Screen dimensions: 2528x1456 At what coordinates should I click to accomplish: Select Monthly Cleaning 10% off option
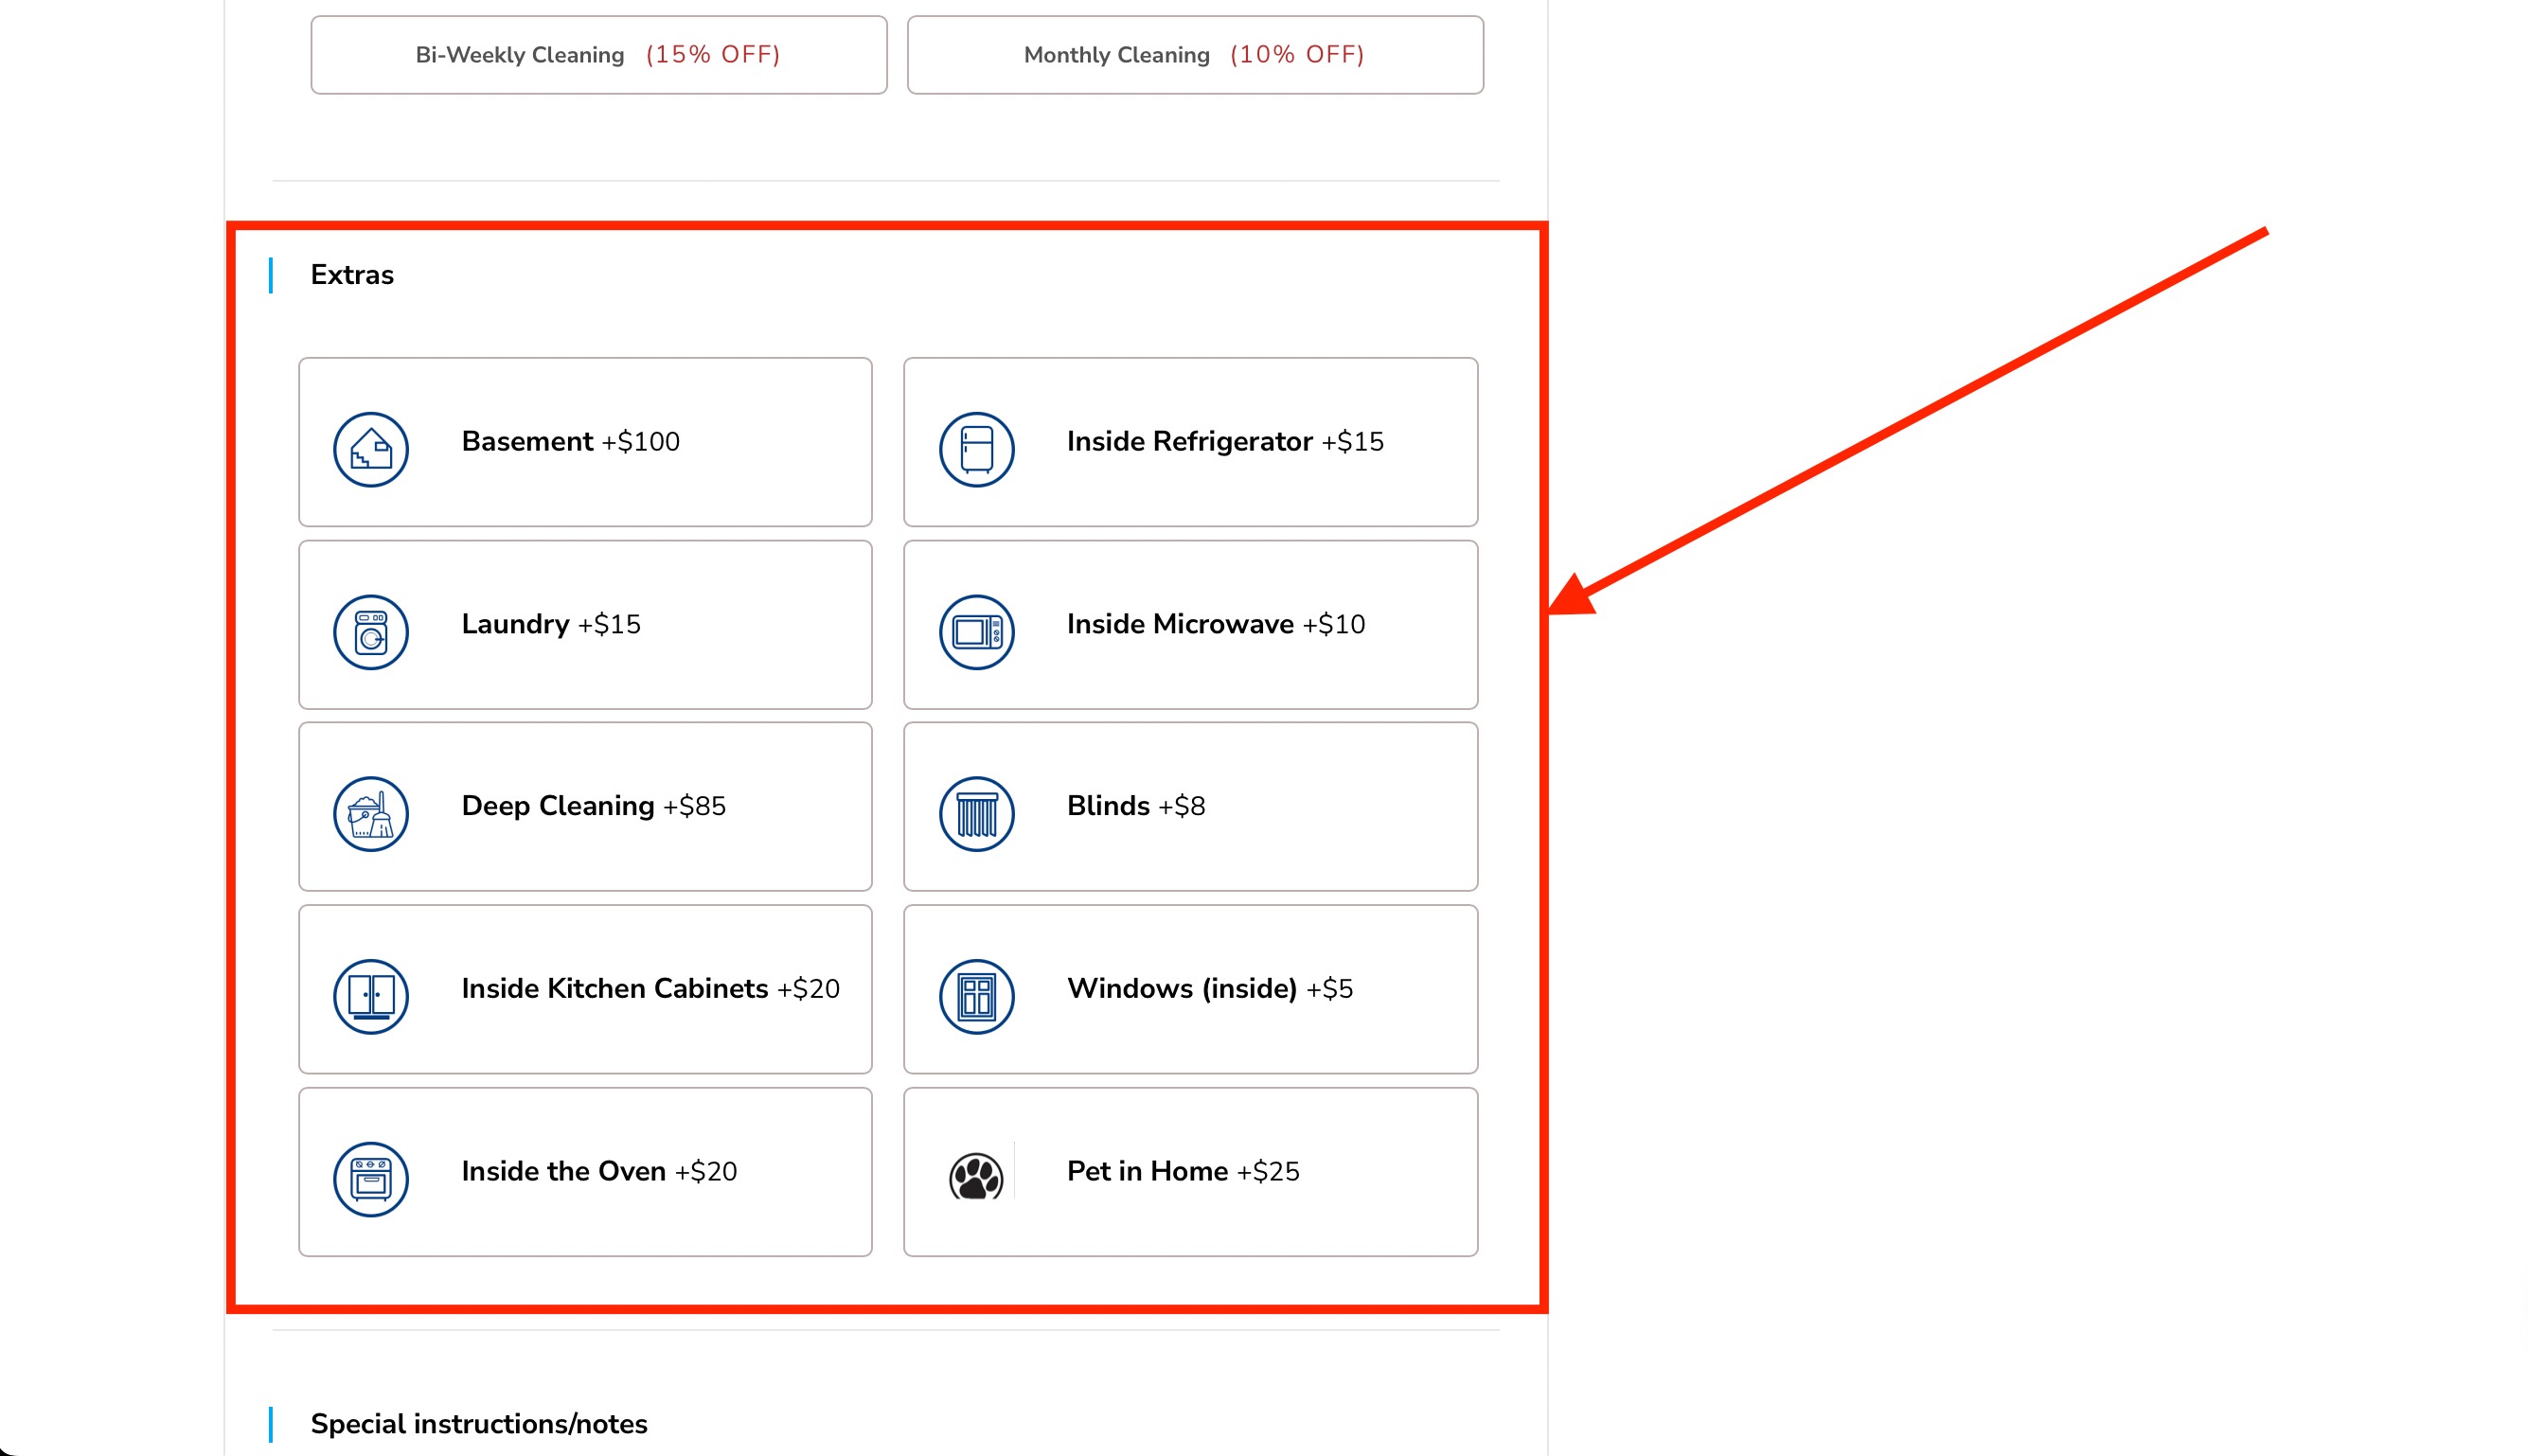(1195, 55)
